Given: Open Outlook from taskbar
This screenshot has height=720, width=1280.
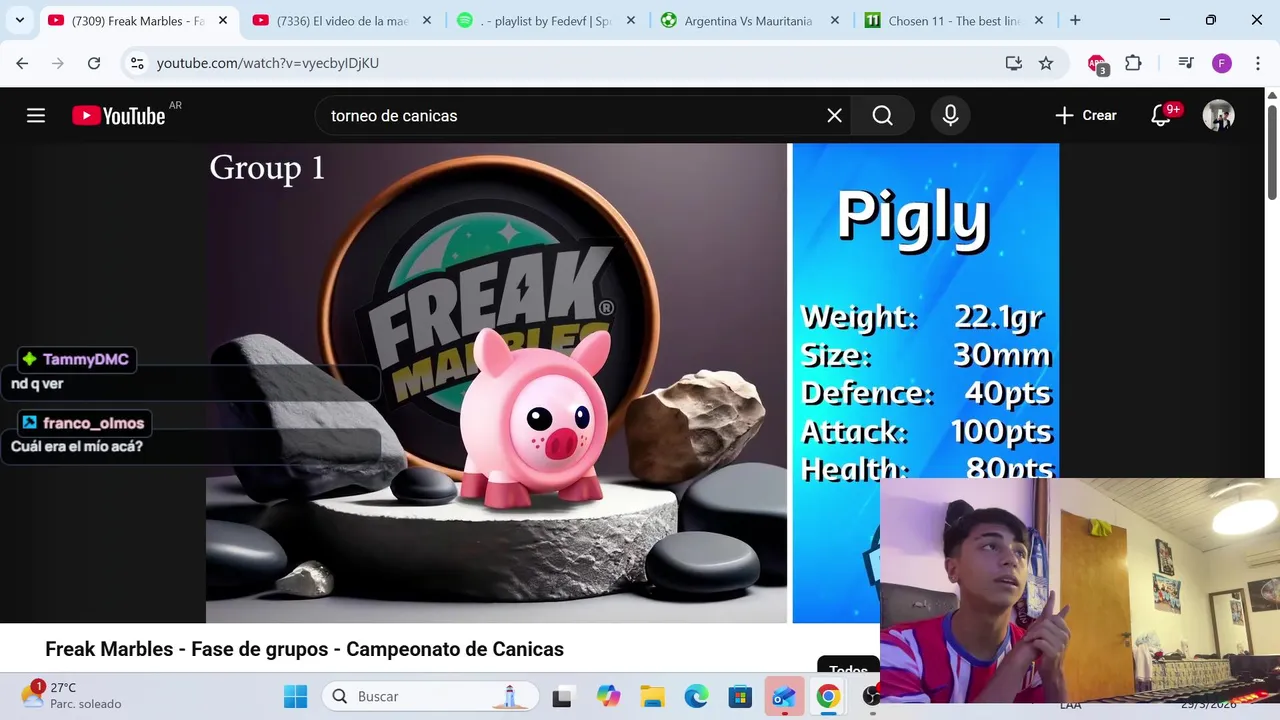Looking at the screenshot, I should pos(784,696).
